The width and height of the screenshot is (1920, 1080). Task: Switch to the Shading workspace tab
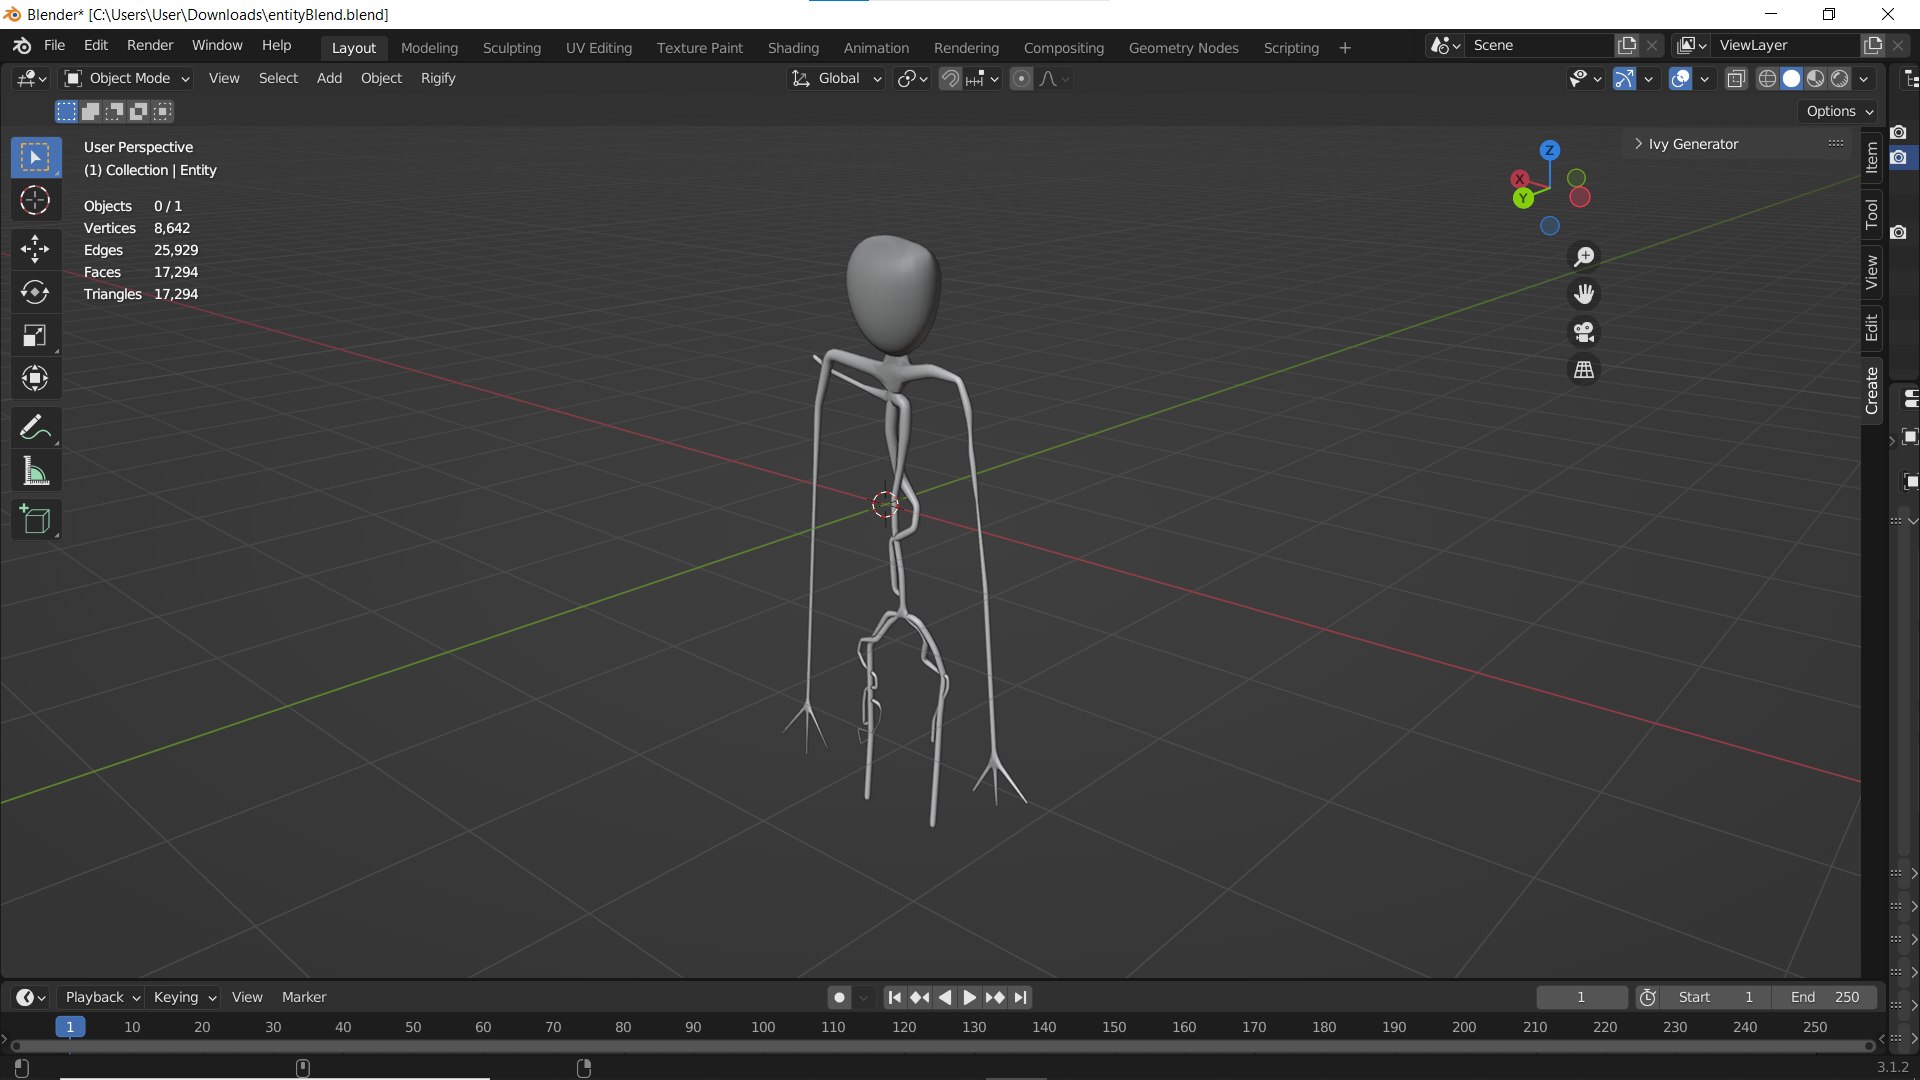[x=793, y=46]
